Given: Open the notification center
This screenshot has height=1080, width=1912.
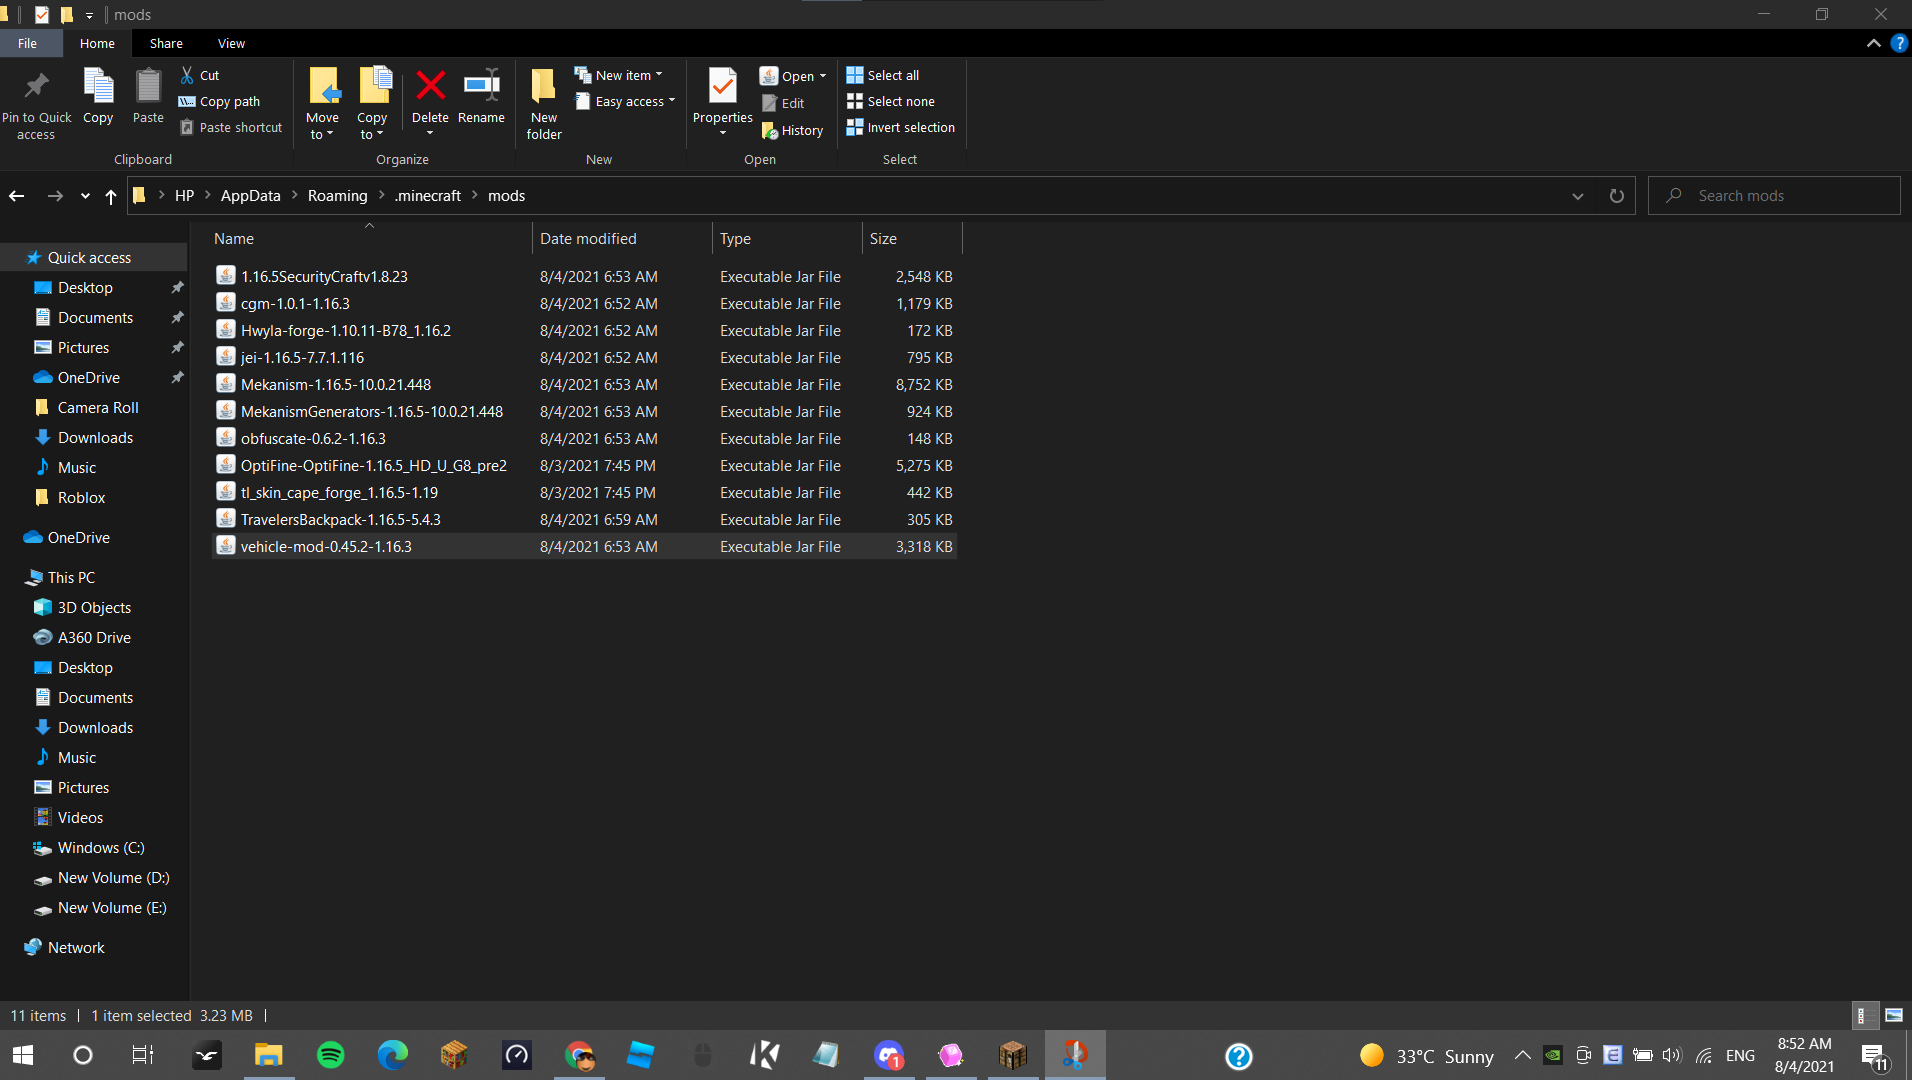Looking at the screenshot, I should tap(1873, 1055).
